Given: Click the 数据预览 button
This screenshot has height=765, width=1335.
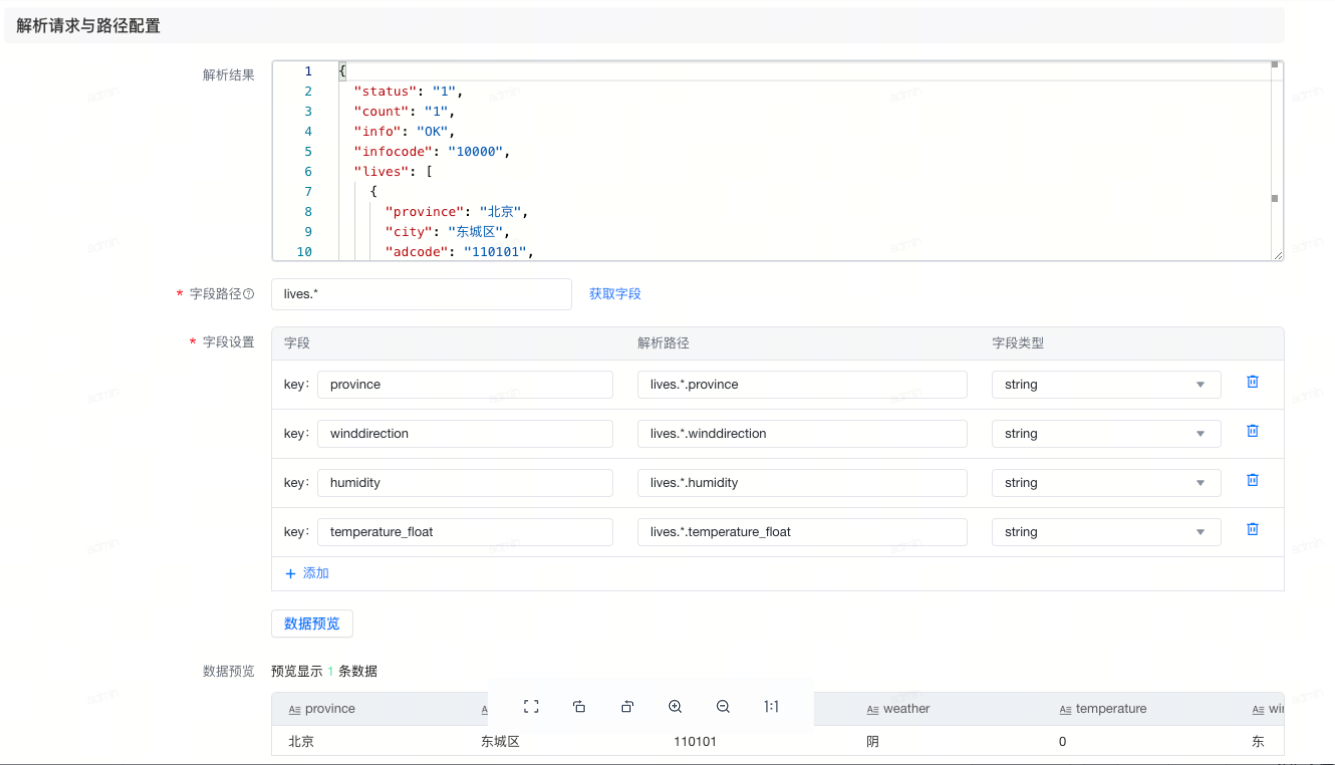Looking at the screenshot, I should click(x=312, y=624).
